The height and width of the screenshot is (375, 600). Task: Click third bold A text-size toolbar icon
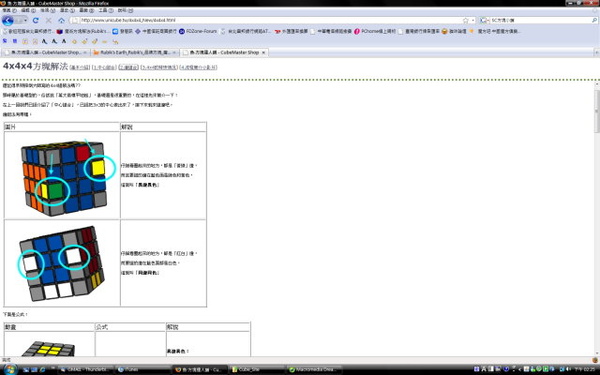coord(64,41)
